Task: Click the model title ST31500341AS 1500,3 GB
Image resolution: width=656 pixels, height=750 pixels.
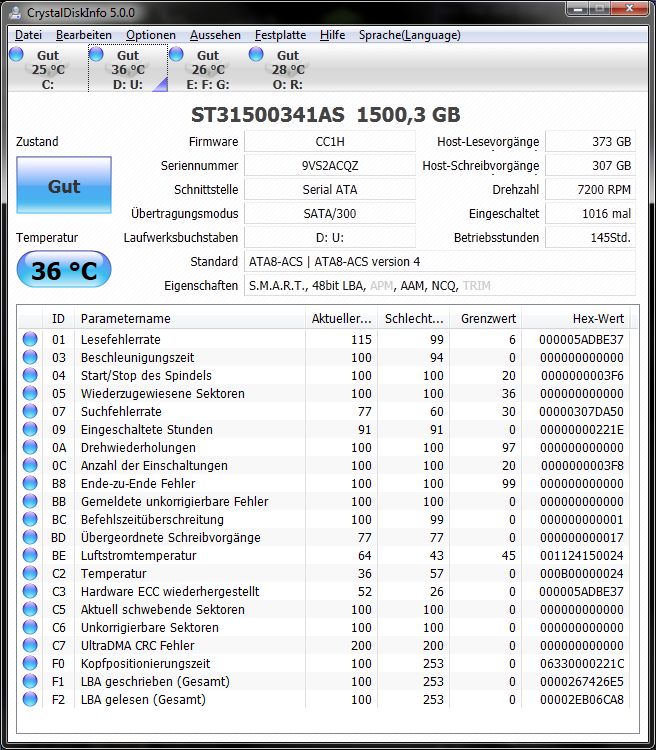Action: point(325,115)
